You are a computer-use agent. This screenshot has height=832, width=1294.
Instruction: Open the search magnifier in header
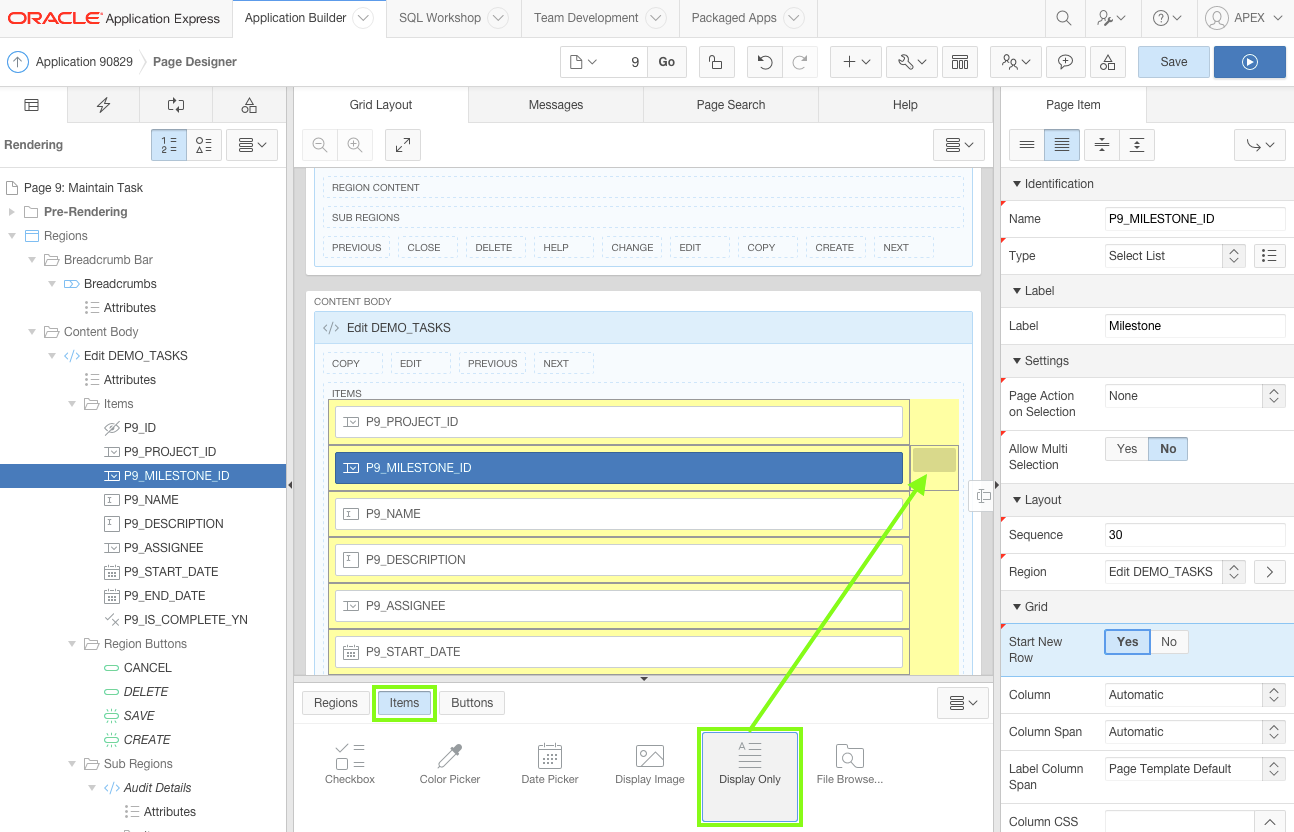pyautogui.click(x=1064, y=18)
